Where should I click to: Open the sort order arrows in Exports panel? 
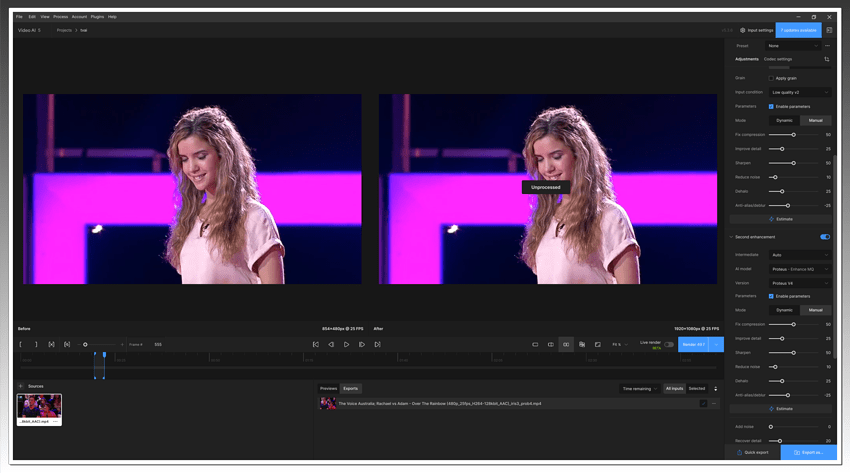coord(716,388)
